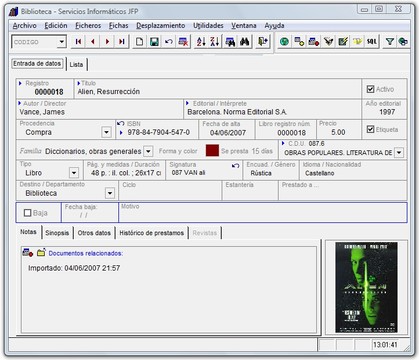Apply filter using the funnel icon
This screenshot has height=360, width=419.
pos(390,42)
